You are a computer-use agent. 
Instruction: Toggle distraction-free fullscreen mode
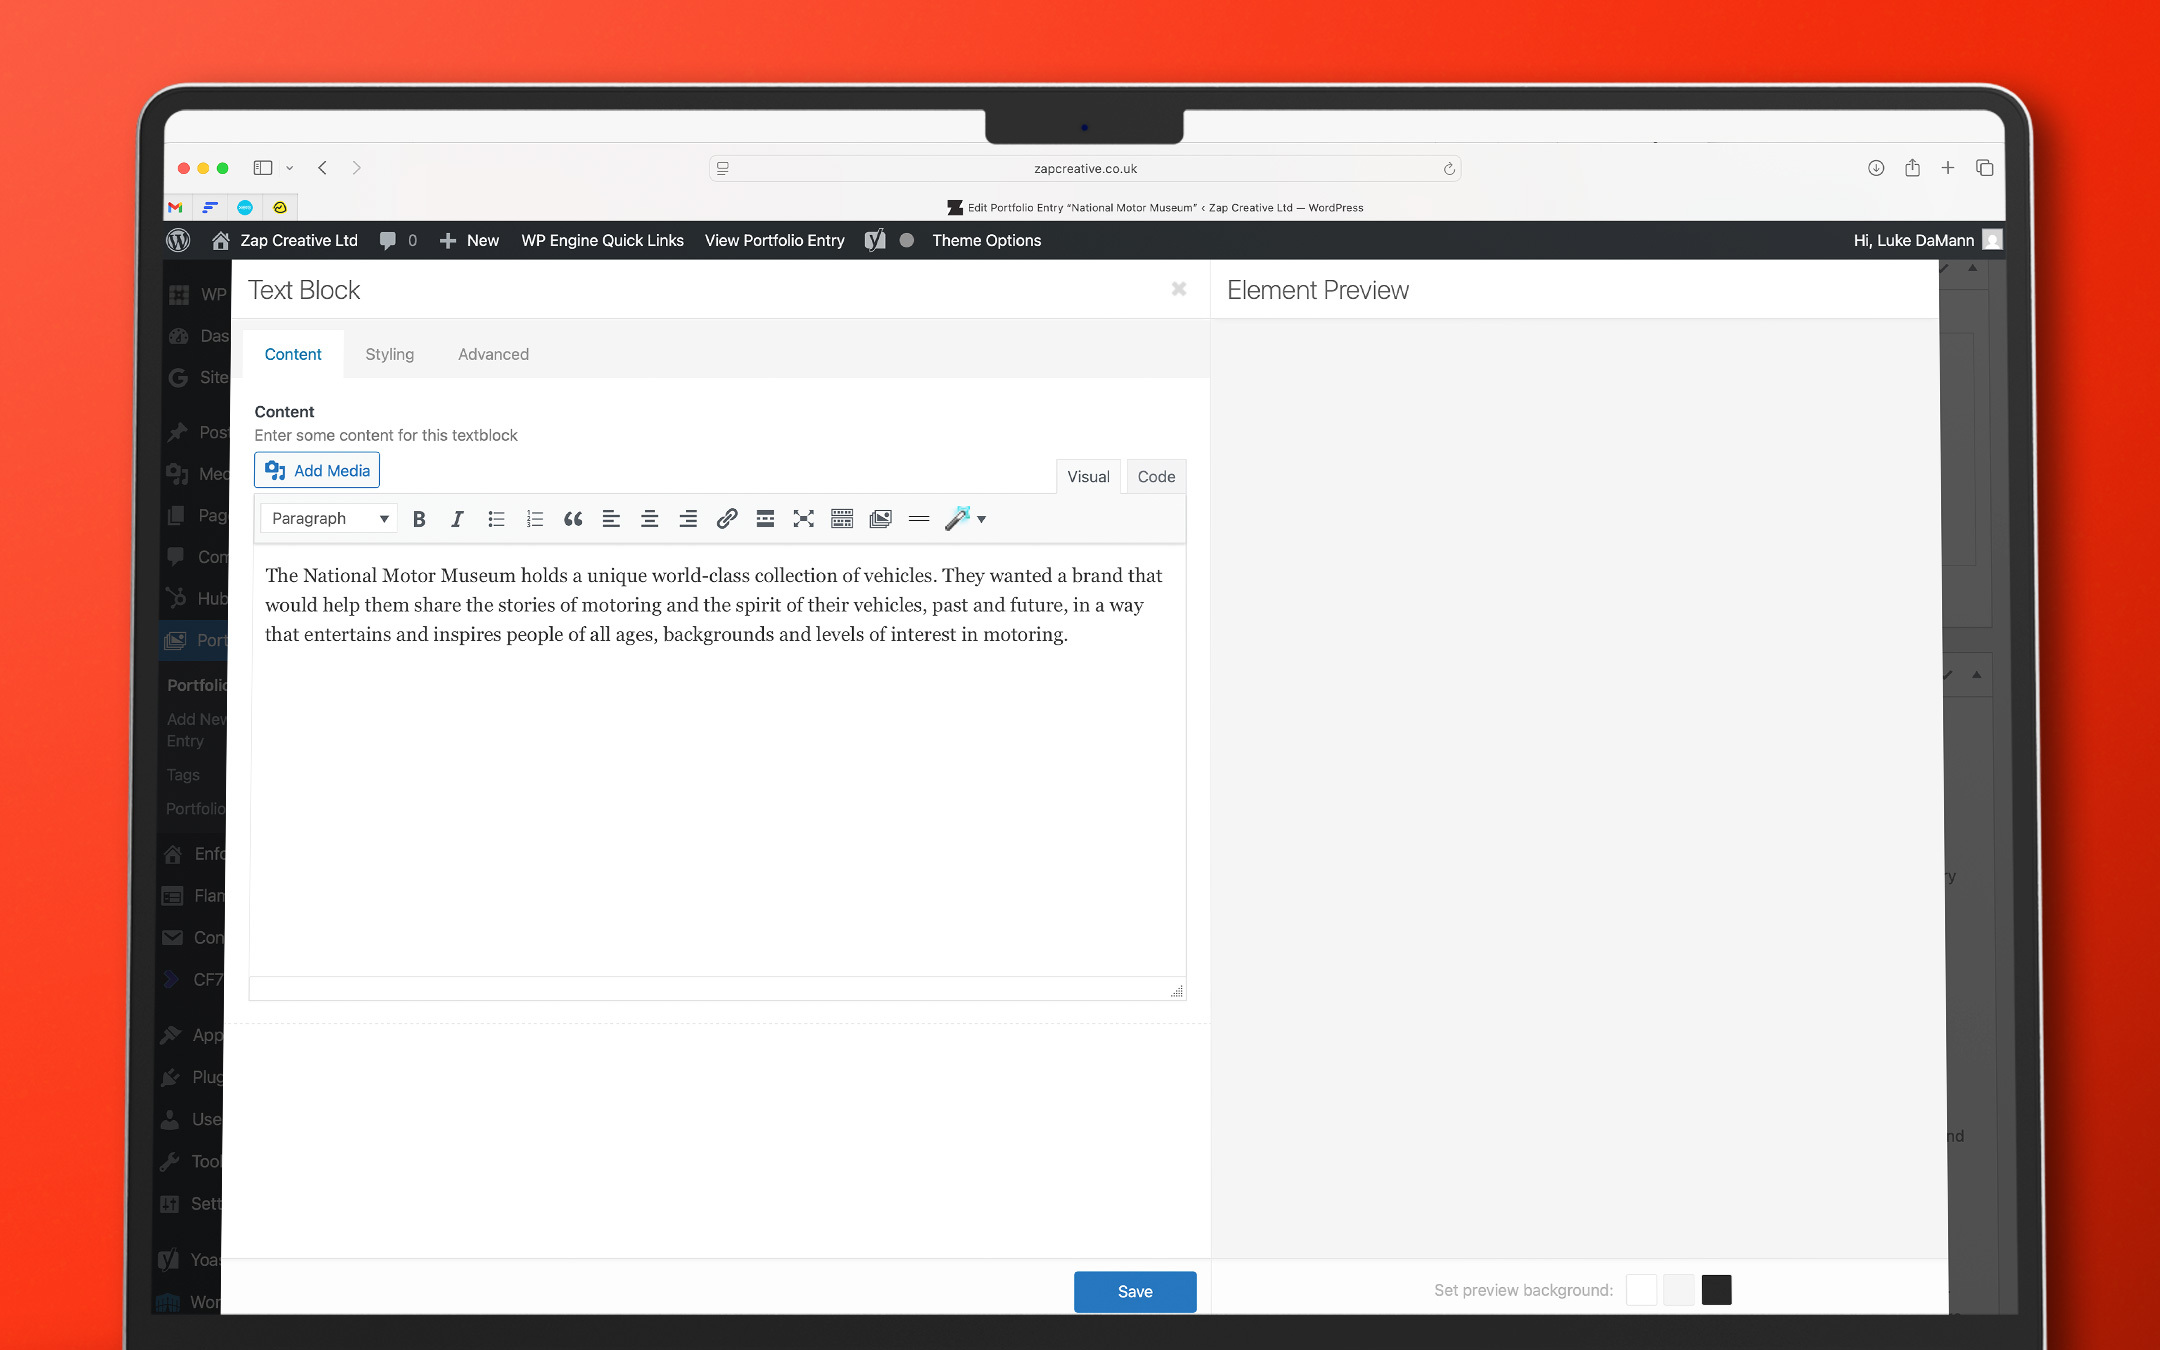[x=803, y=519]
